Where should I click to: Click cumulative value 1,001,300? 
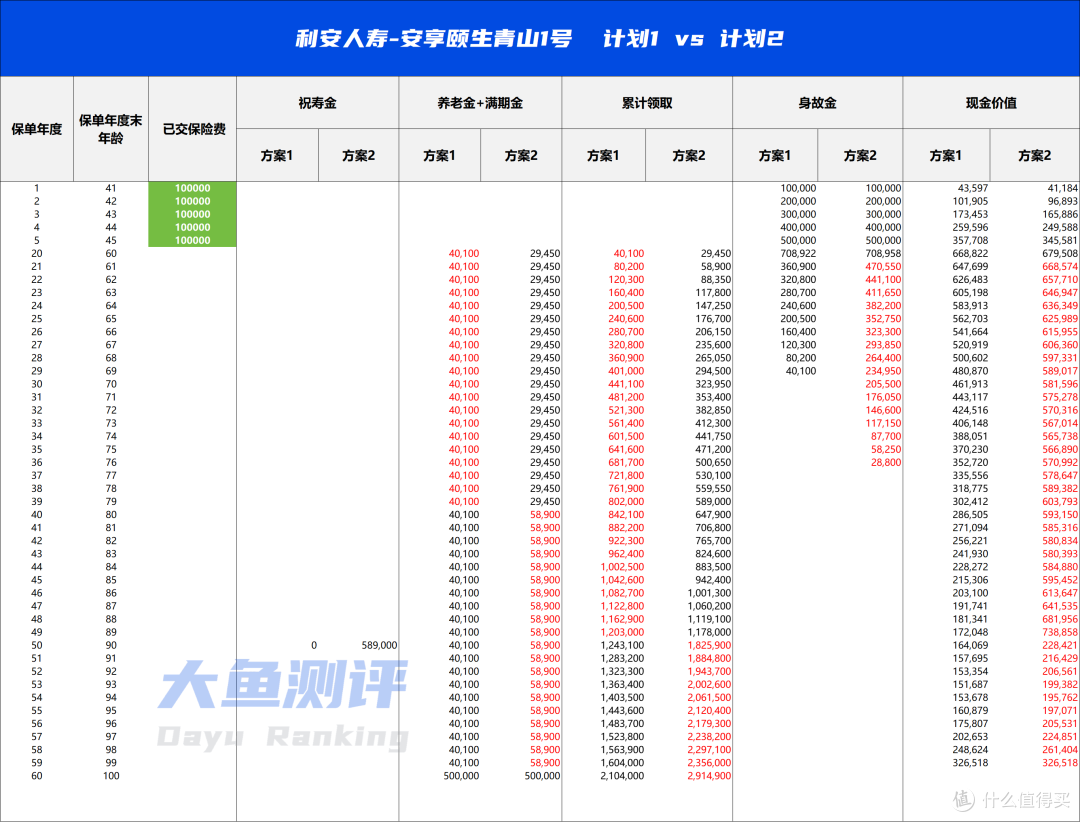pos(709,593)
